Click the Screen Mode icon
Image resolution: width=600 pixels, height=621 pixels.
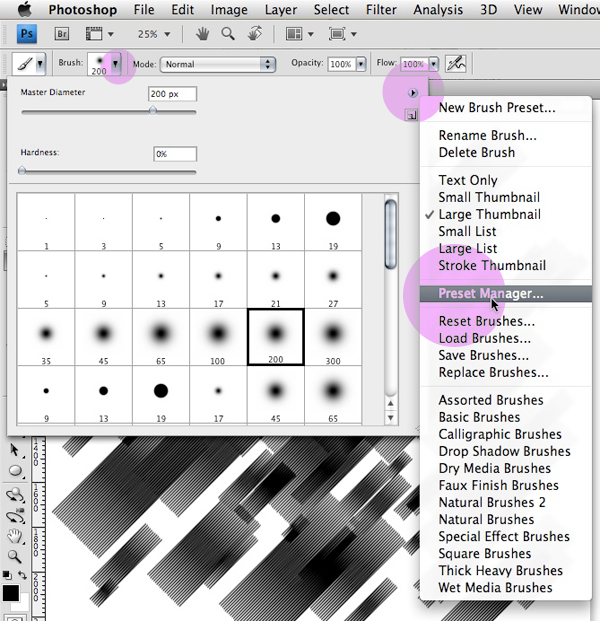point(337,34)
